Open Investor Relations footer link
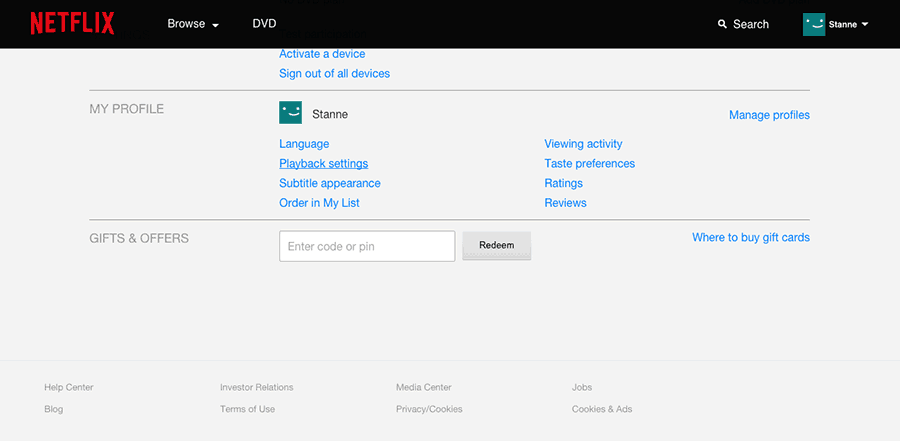 click(257, 388)
